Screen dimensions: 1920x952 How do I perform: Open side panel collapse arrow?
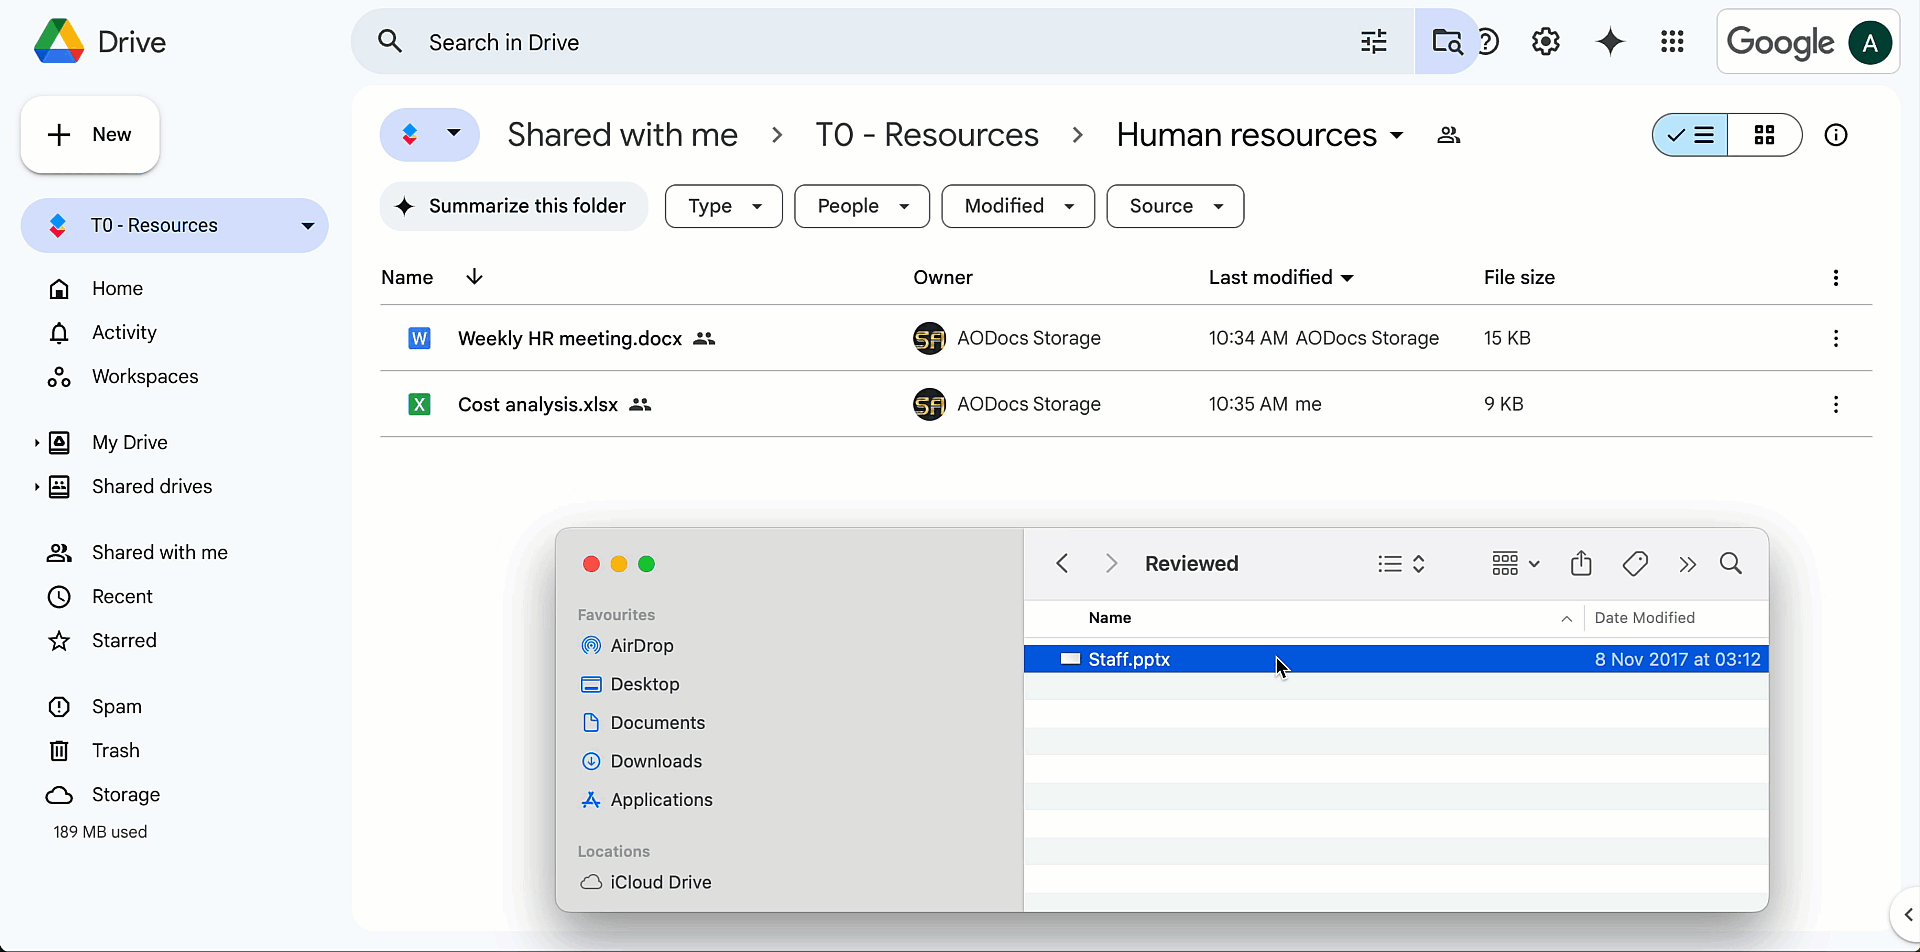point(1906,914)
